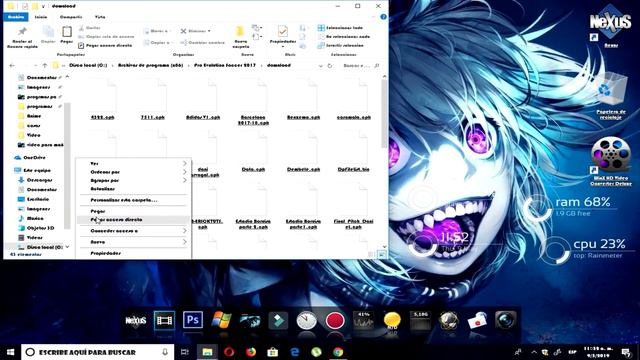This screenshot has height=360, width=640.
Task: Open the Windows Start menu
Action: click(x=10, y=352)
